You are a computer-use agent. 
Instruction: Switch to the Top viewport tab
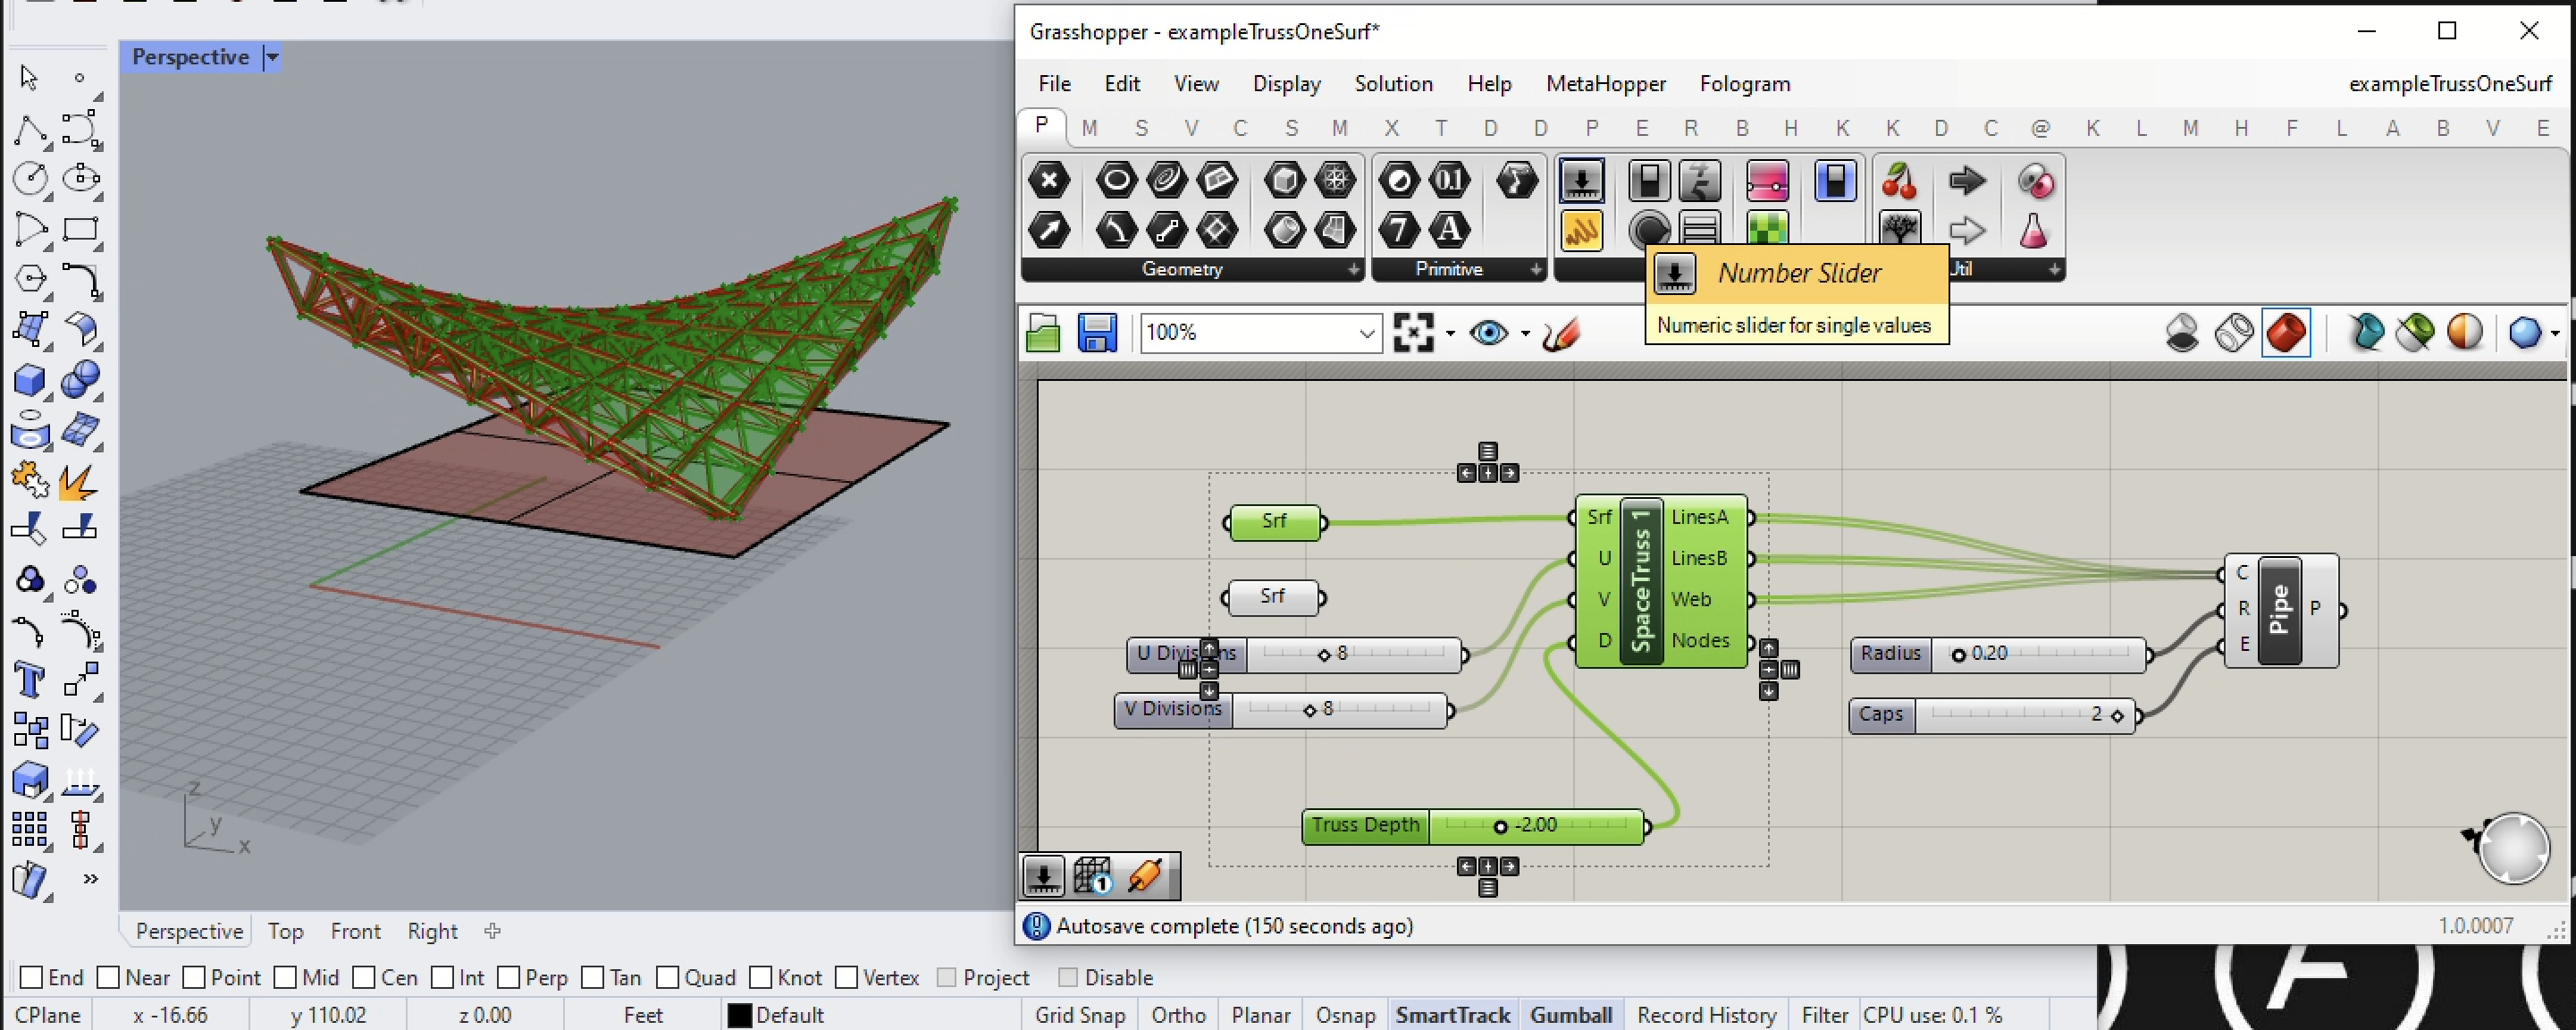pos(285,931)
